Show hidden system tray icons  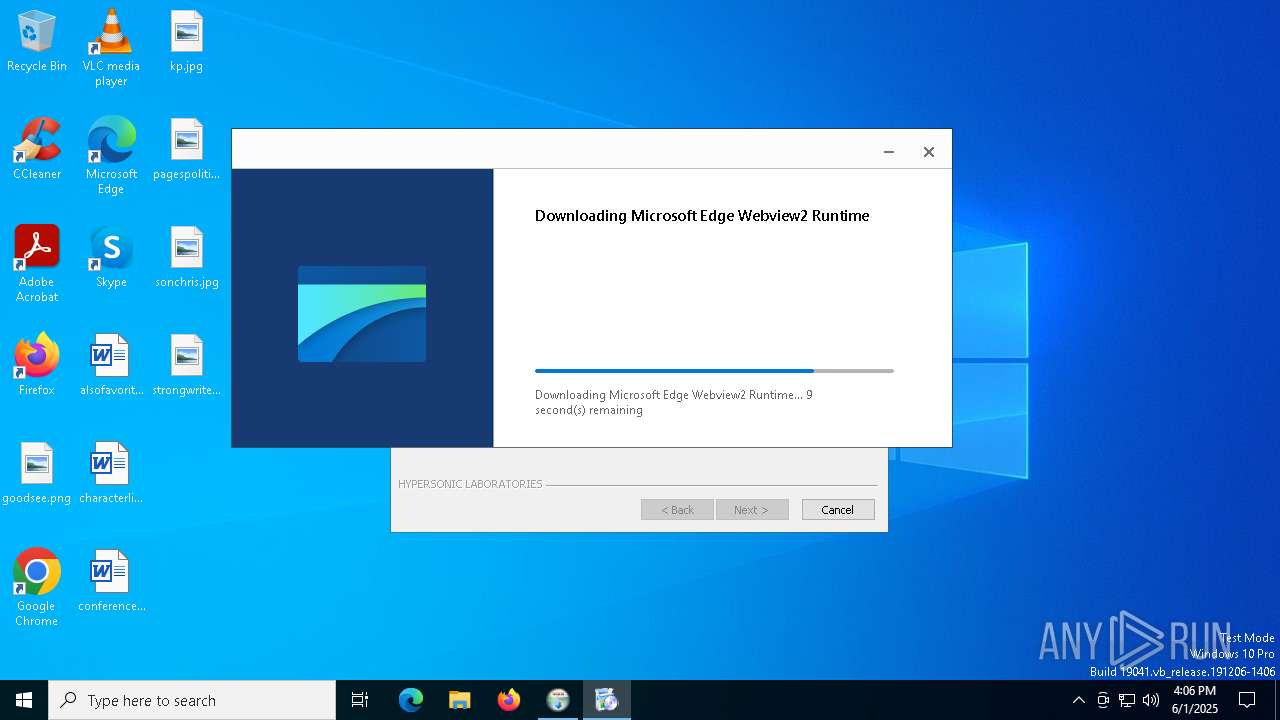[1078, 700]
